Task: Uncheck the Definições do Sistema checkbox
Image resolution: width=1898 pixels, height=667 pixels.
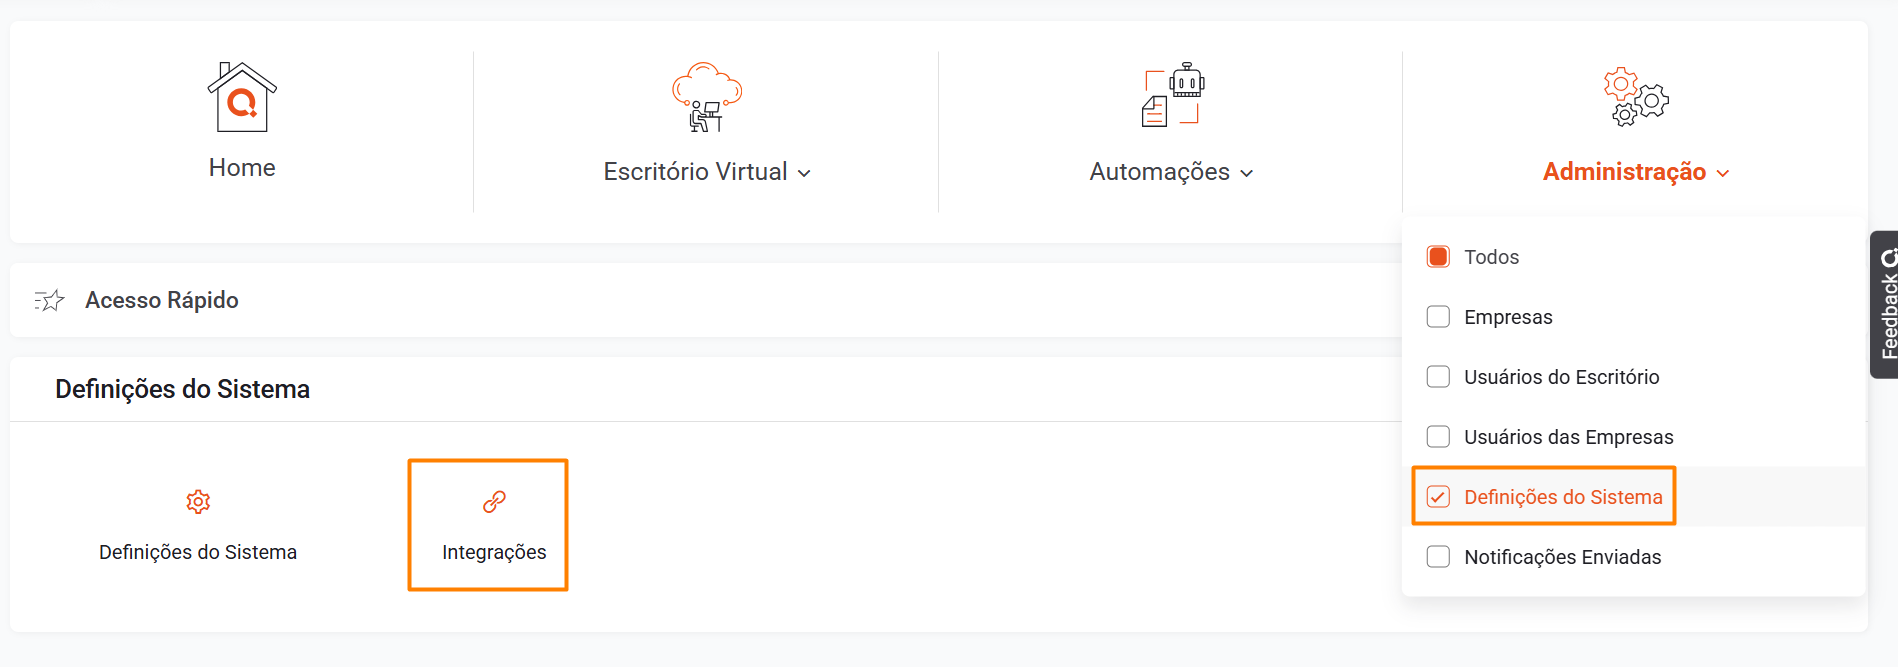Action: [1438, 497]
